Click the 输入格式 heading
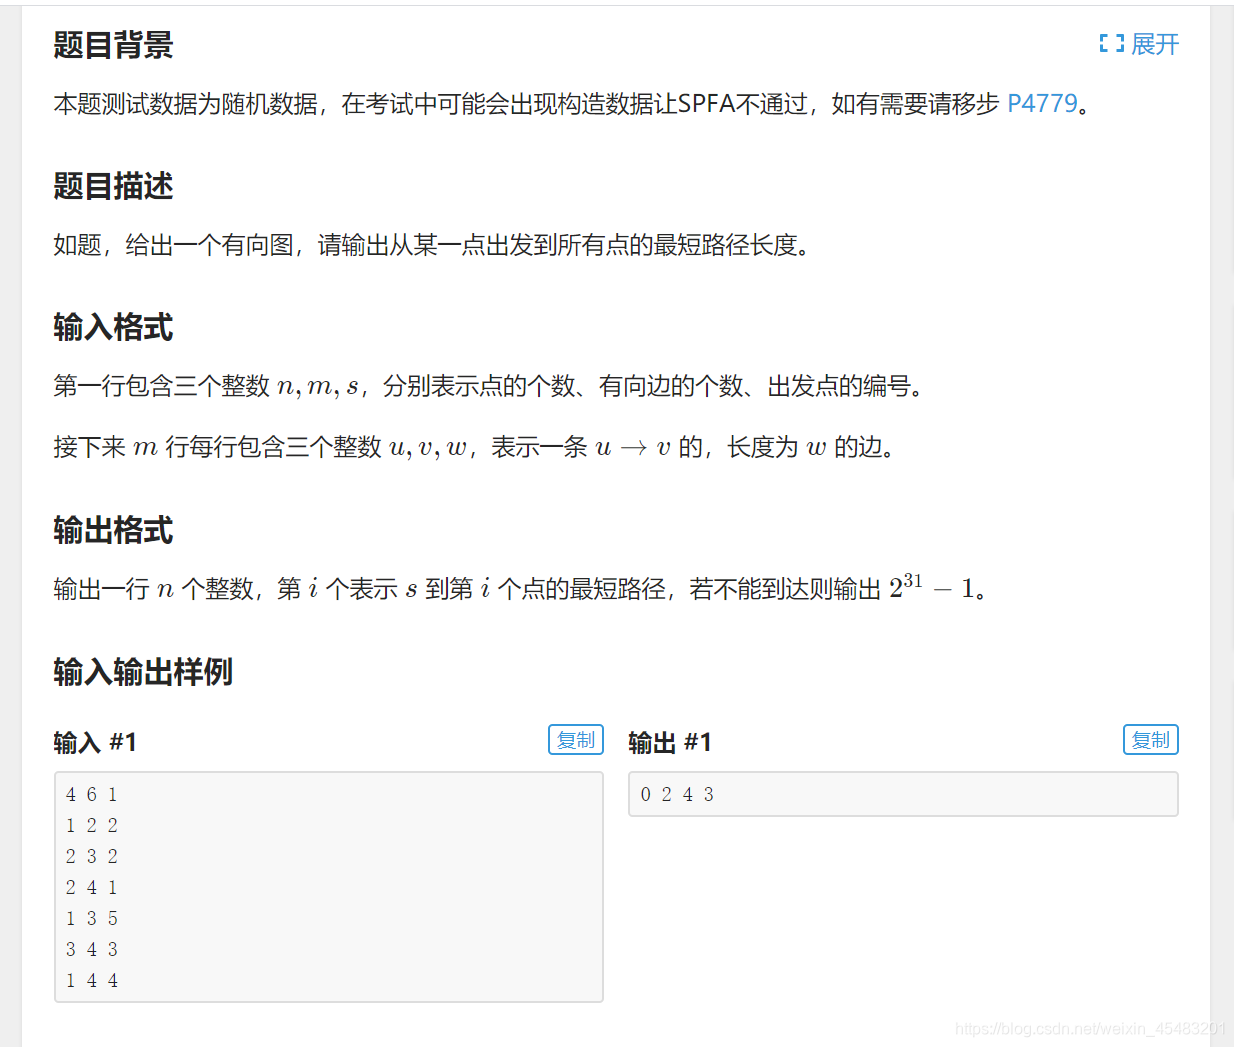The image size is (1234, 1047). tap(113, 327)
